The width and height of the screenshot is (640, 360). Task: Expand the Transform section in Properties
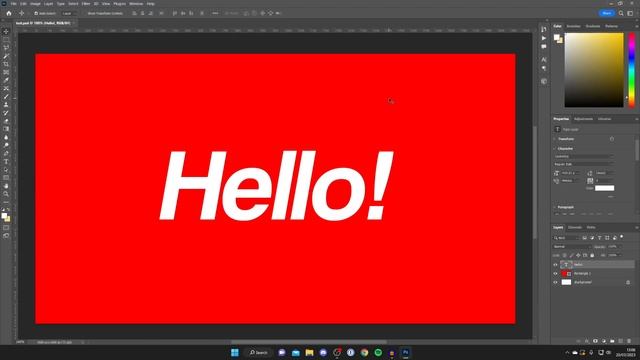tap(555, 139)
